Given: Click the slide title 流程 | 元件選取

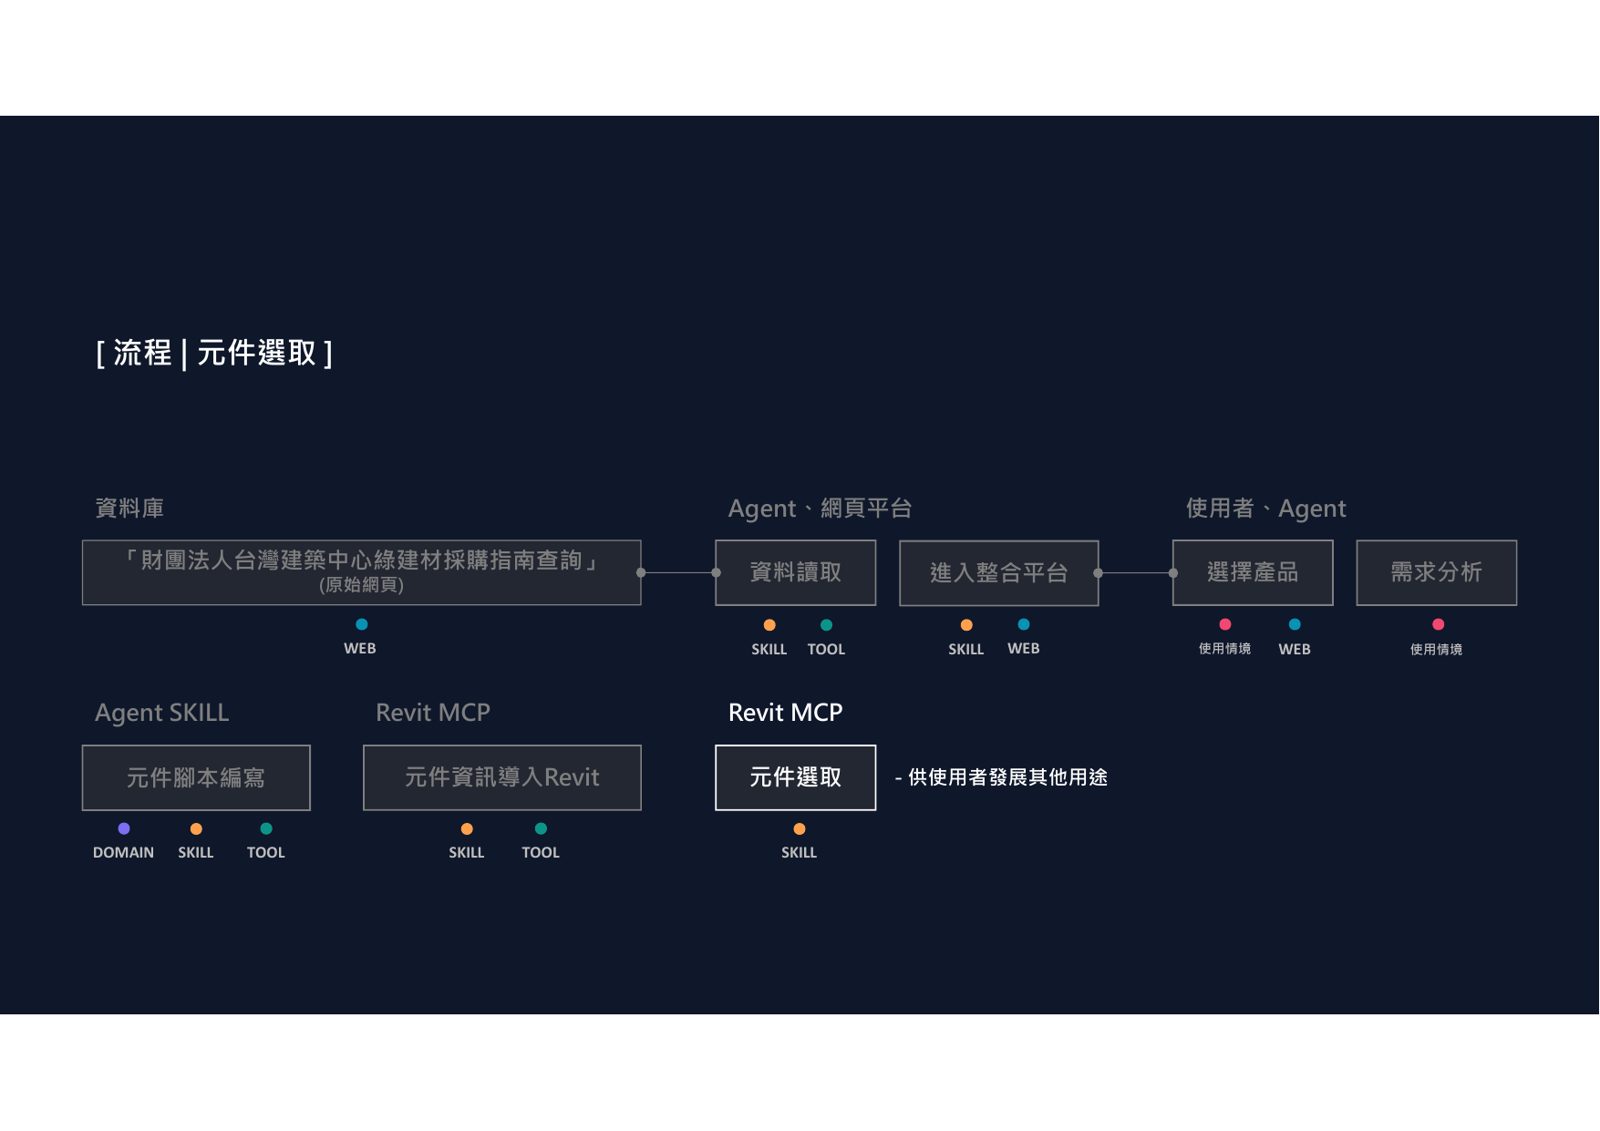Looking at the screenshot, I should click(214, 353).
